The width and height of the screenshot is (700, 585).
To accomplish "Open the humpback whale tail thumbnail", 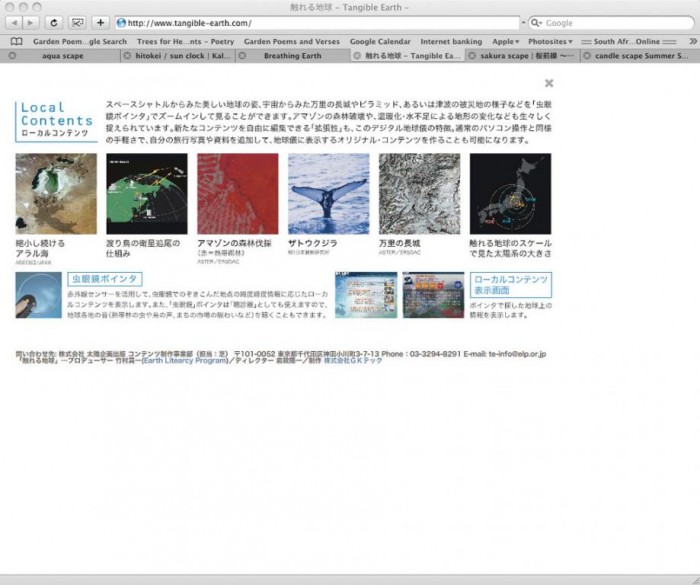I will click(329, 194).
